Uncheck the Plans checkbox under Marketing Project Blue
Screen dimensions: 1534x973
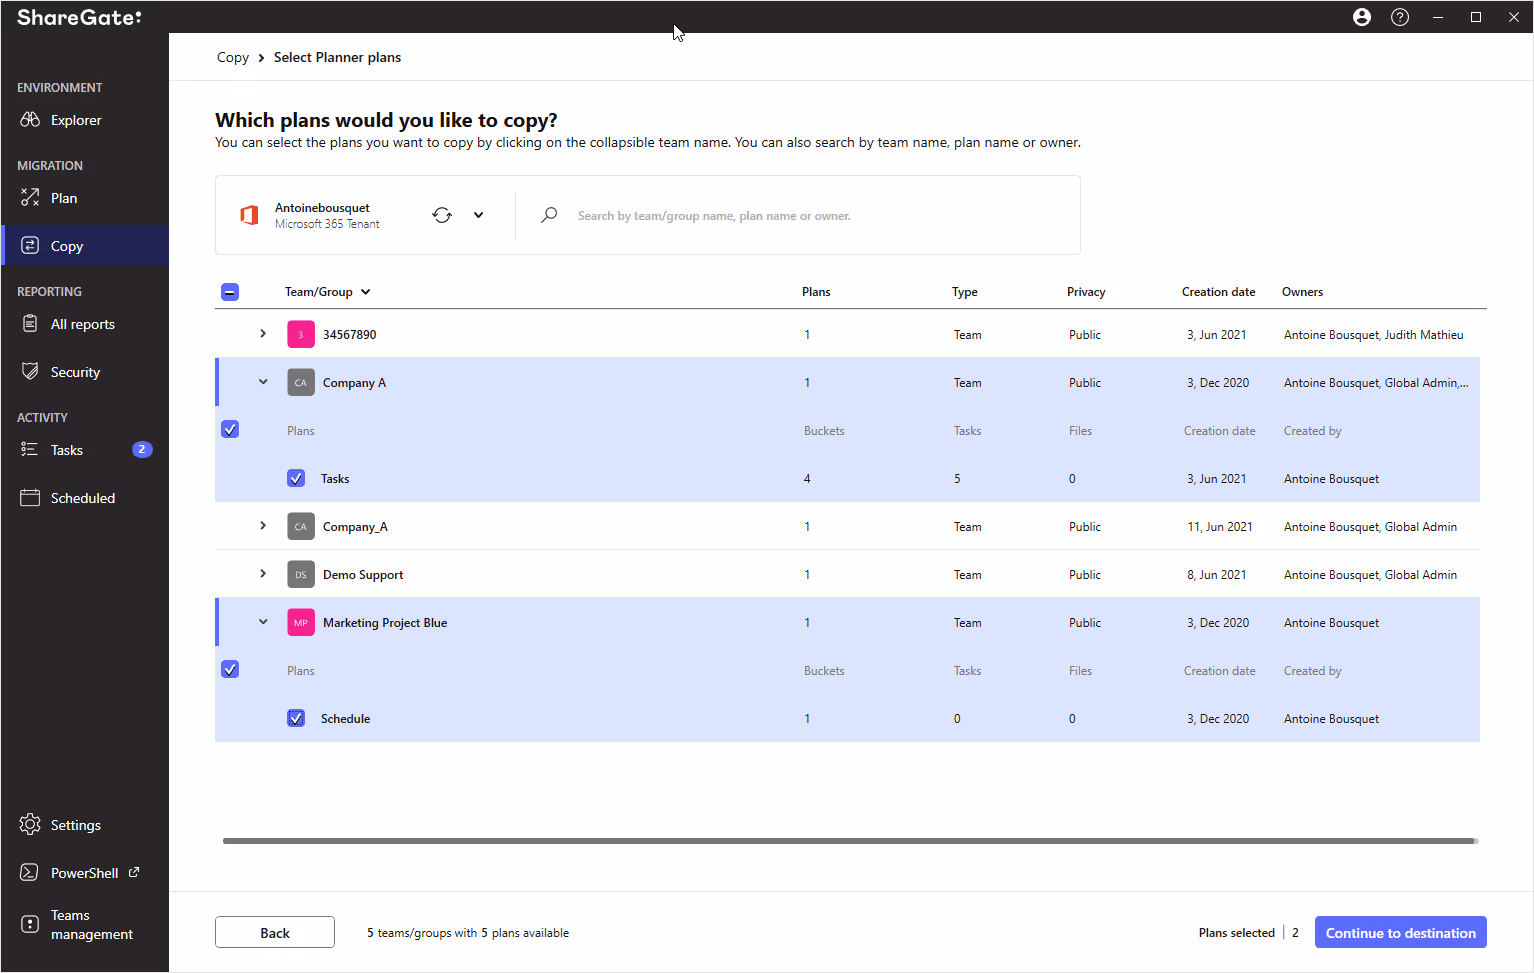230,669
